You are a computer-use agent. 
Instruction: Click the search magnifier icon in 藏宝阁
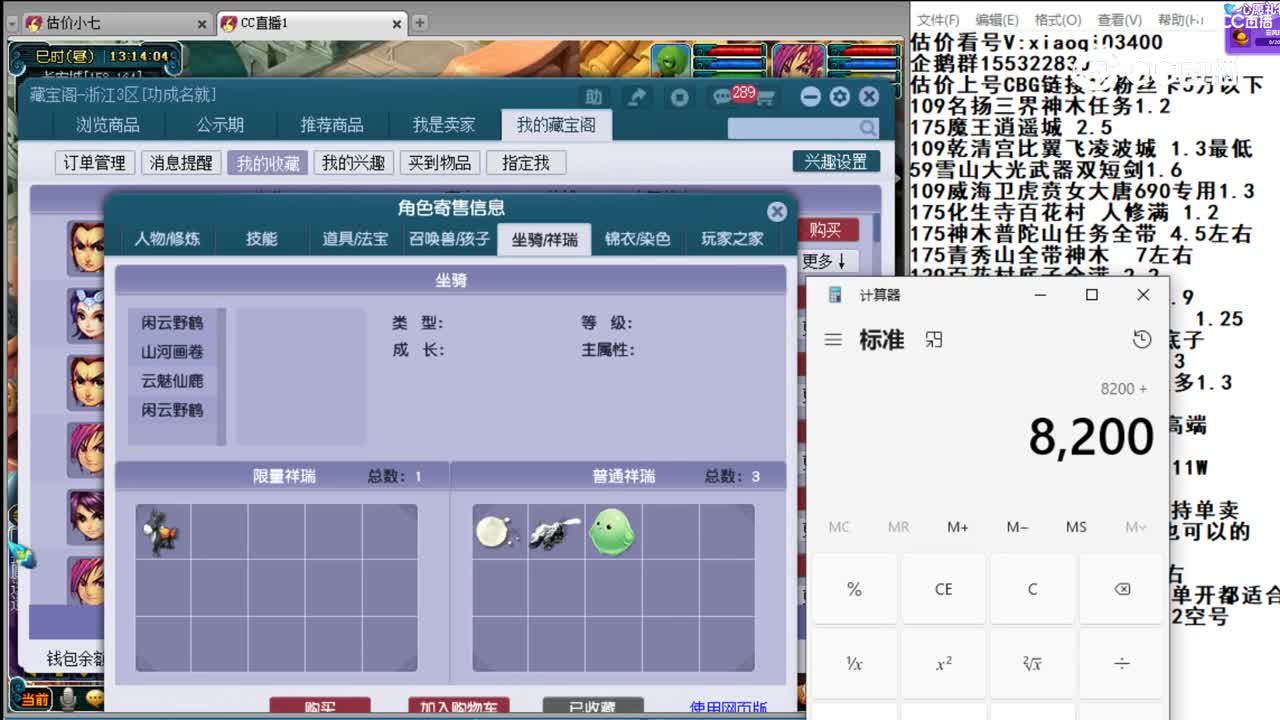(x=868, y=128)
